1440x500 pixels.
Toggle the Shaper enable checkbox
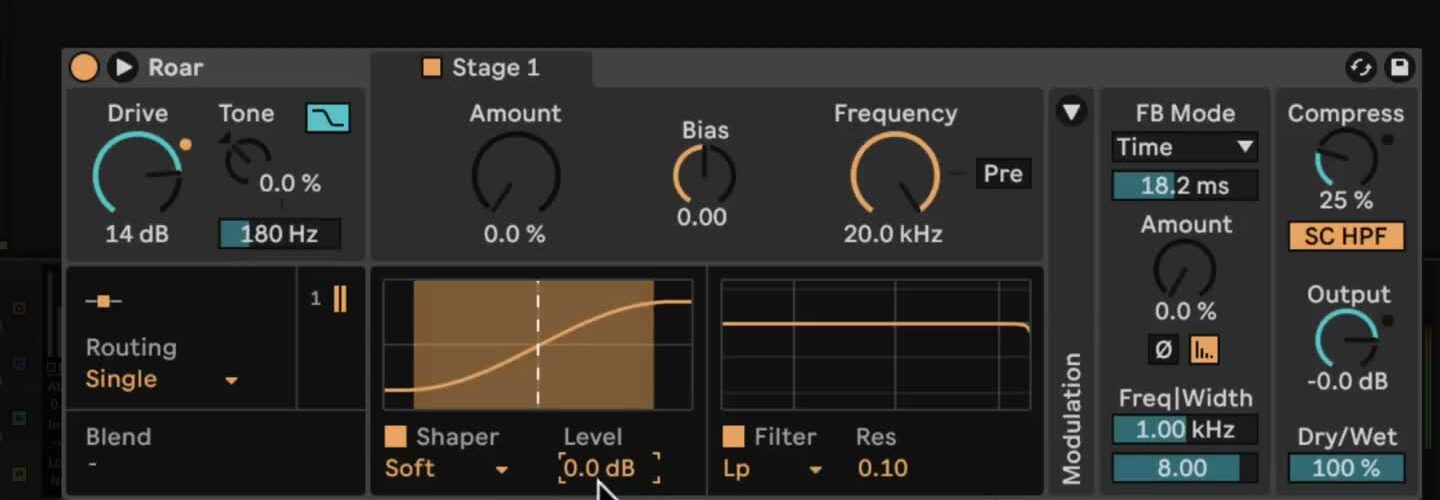coord(396,437)
